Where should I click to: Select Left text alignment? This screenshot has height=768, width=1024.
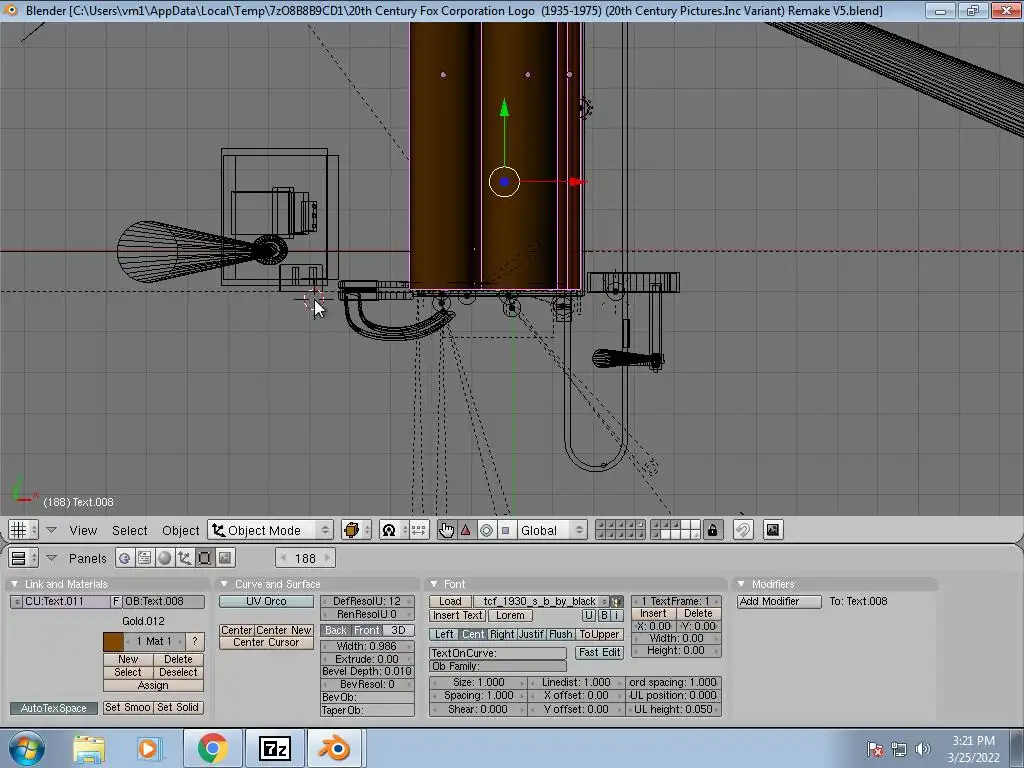[x=444, y=634]
